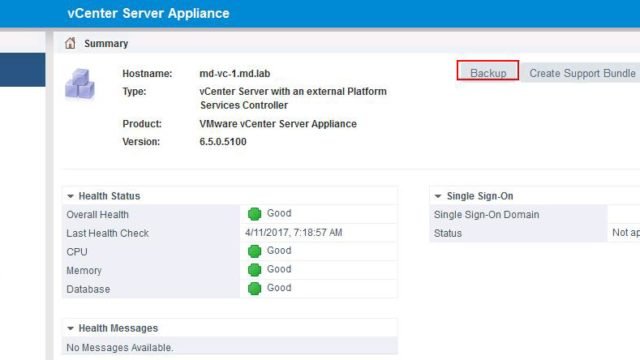The height and width of the screenshot is (360, 640).
Task: Click the green Database status icon
Action: (x=254, y=289)
